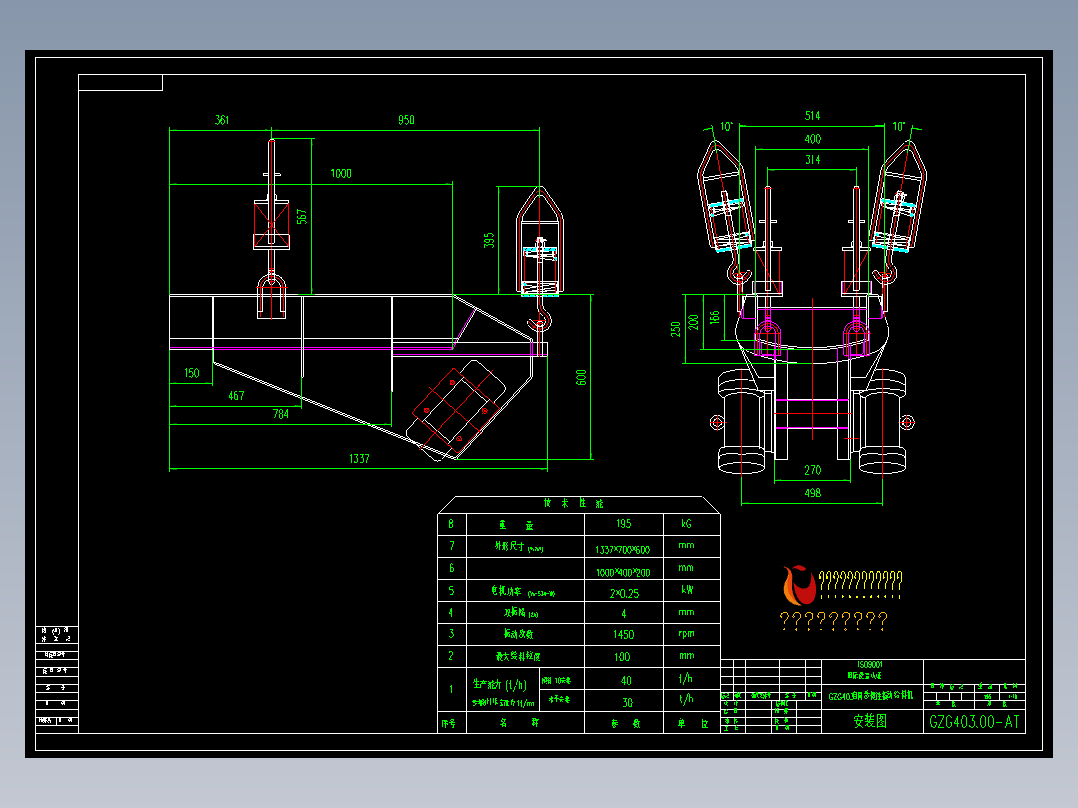Select the 270 dimension text
This screenshot has height=808, width=1078.
[x=813, y=470]
